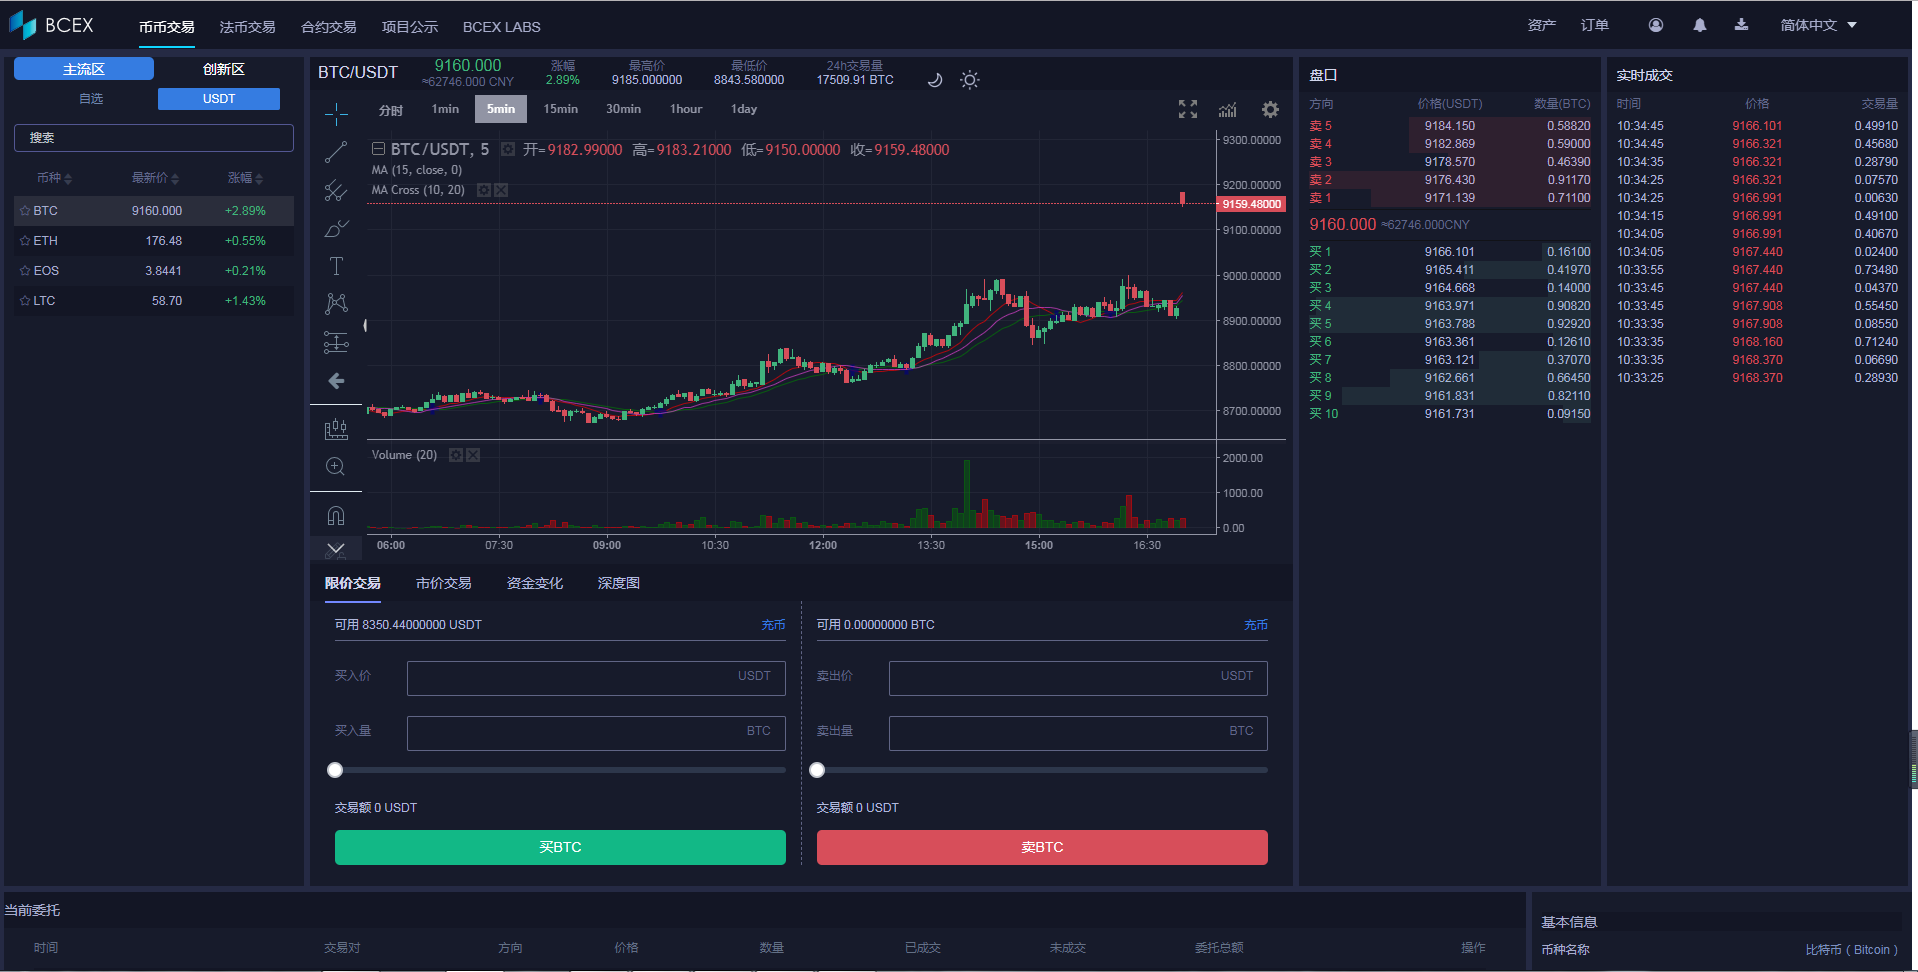Click the green 买BTC button
This screenshot has height=972, width=1918.
(560, 847)
